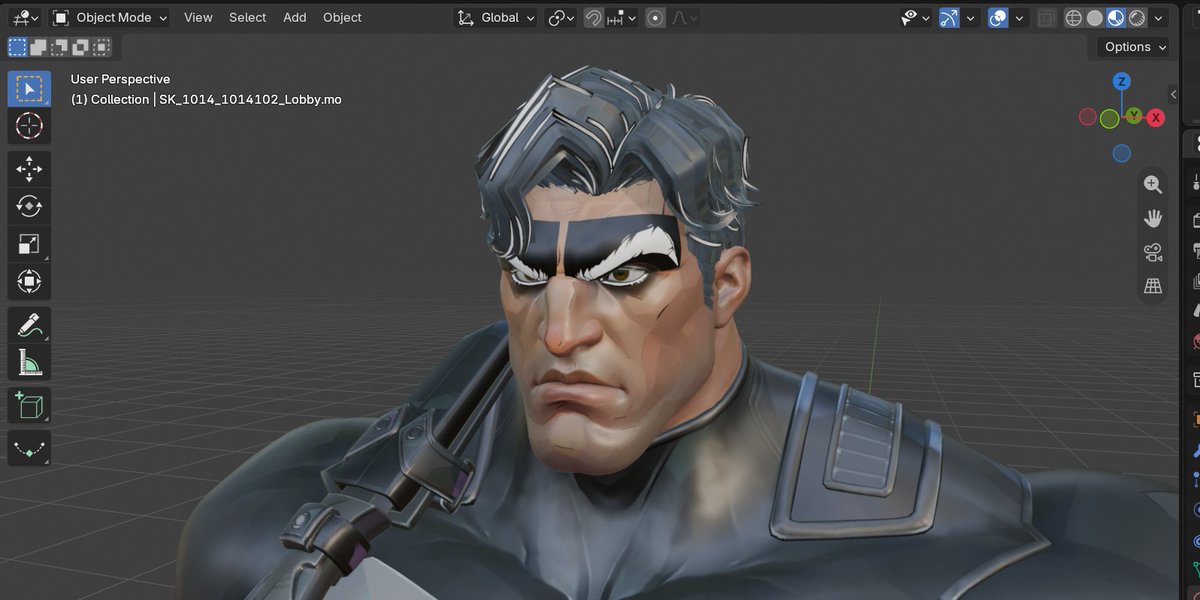1200x600 pixels.
Task: Toggle the camera view
Action: point(1153,252)
